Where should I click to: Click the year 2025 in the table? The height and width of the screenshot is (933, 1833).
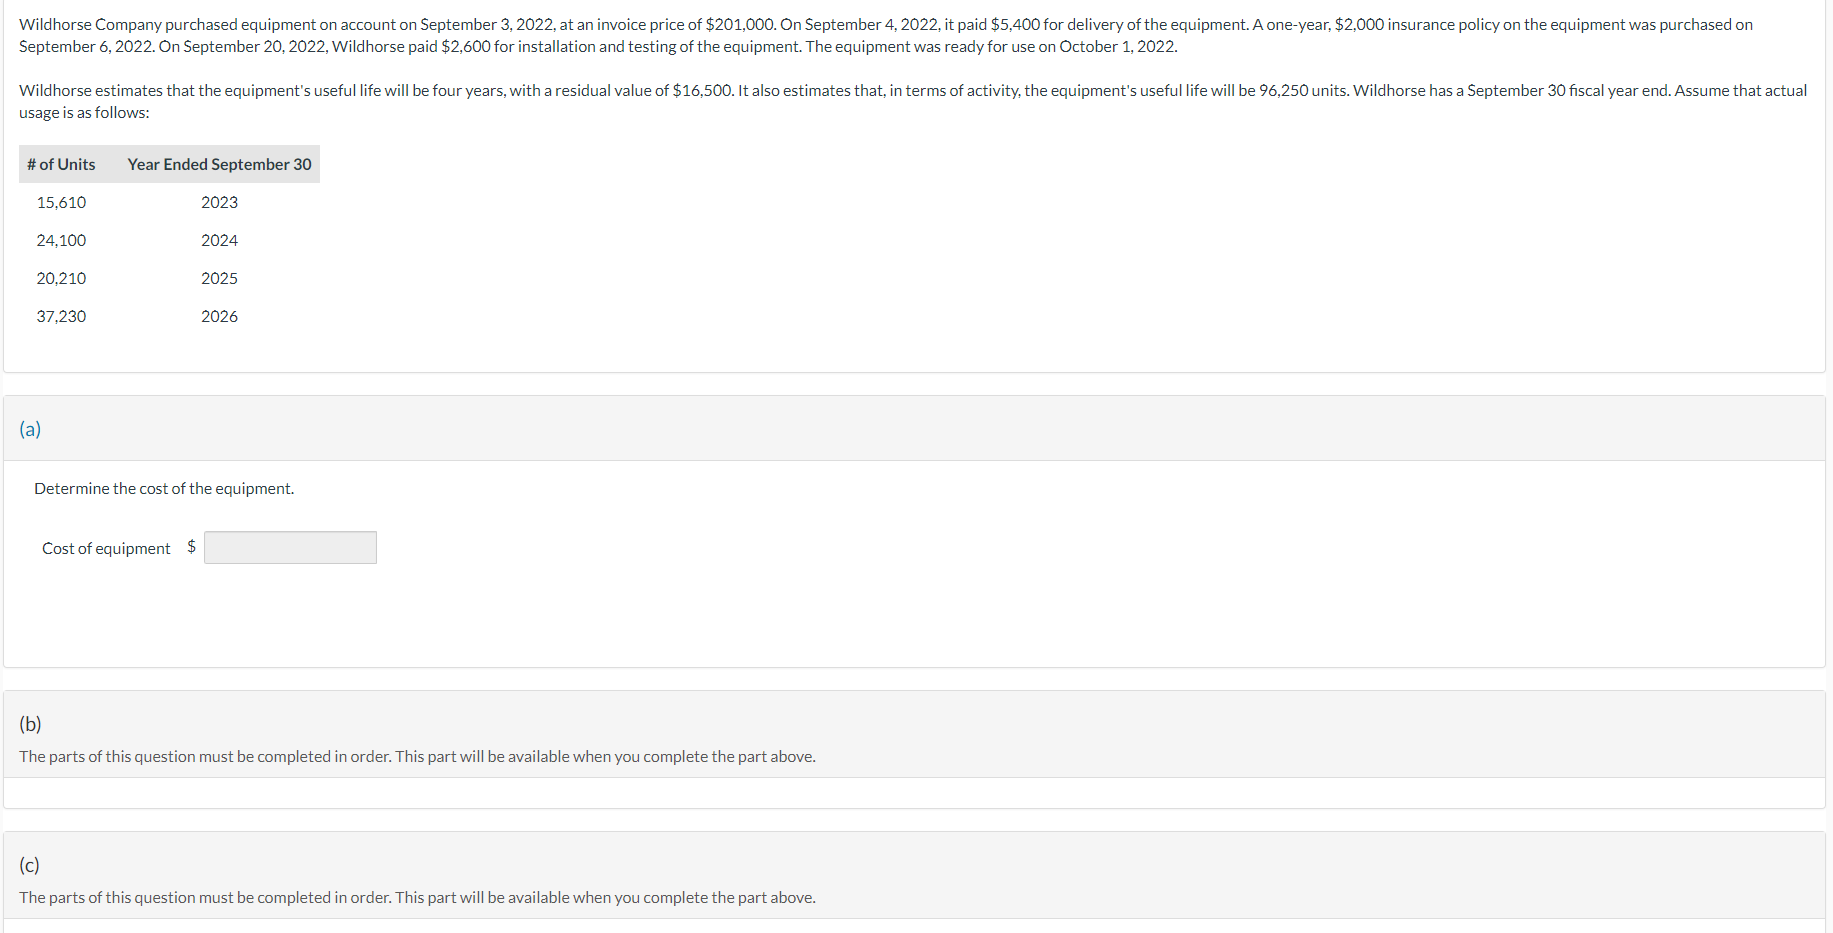[x=219, y=278]
